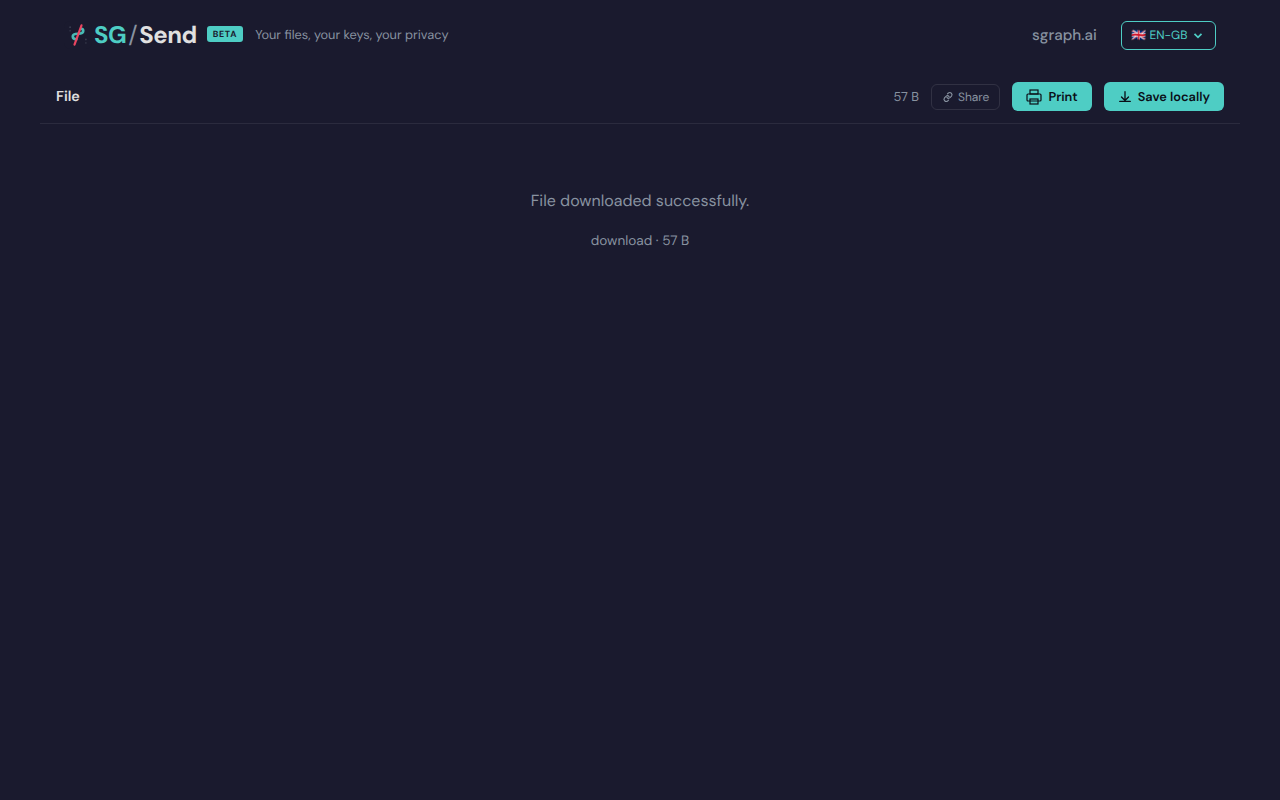Click the teal 'SG' wordmark text

pyautogui.click(x=109, y=35)
